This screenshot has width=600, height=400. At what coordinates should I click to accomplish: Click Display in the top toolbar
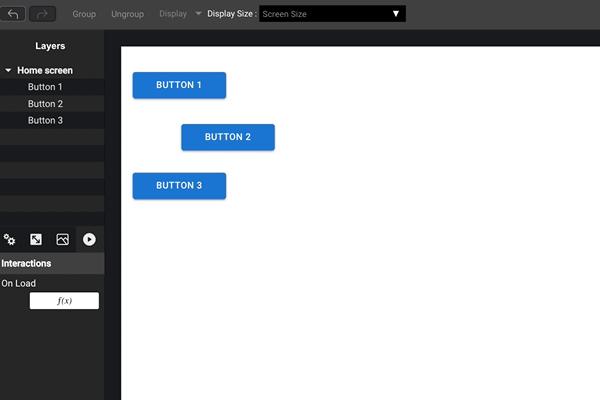point(173,14)
